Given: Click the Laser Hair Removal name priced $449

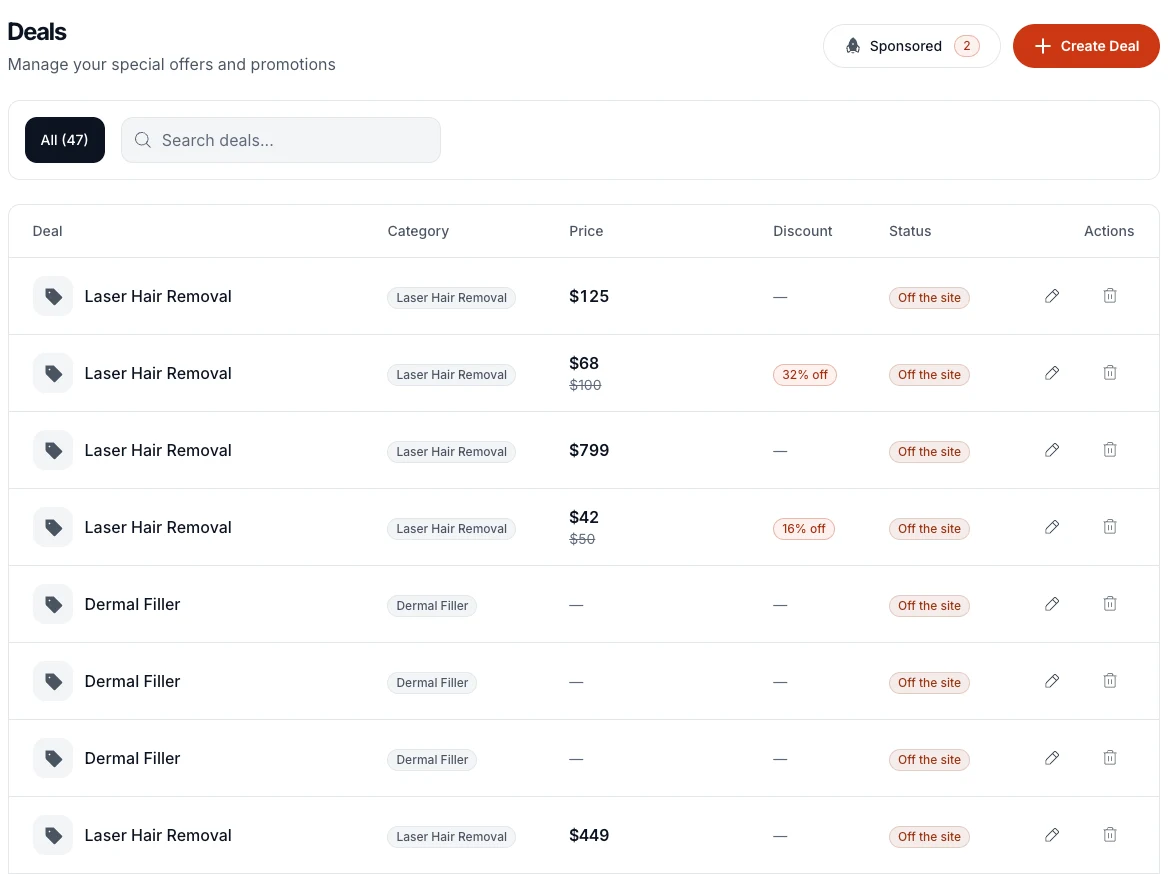Looking at the screenshot, I should [158, 835].
